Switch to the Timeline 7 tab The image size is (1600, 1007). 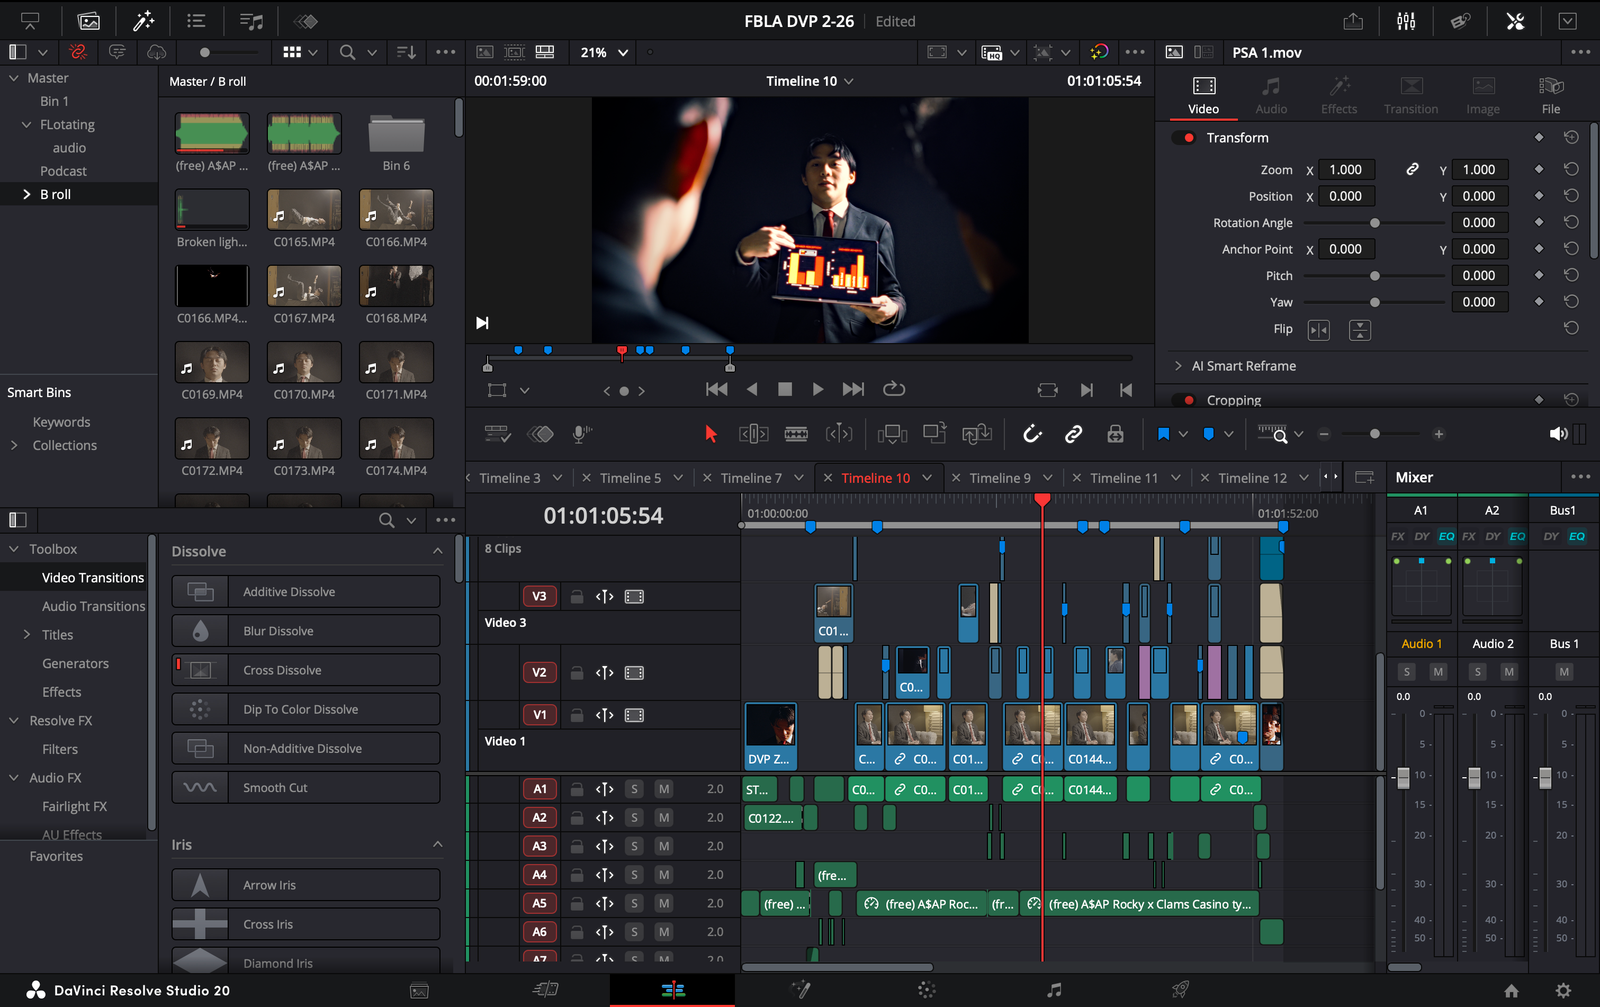751,478
